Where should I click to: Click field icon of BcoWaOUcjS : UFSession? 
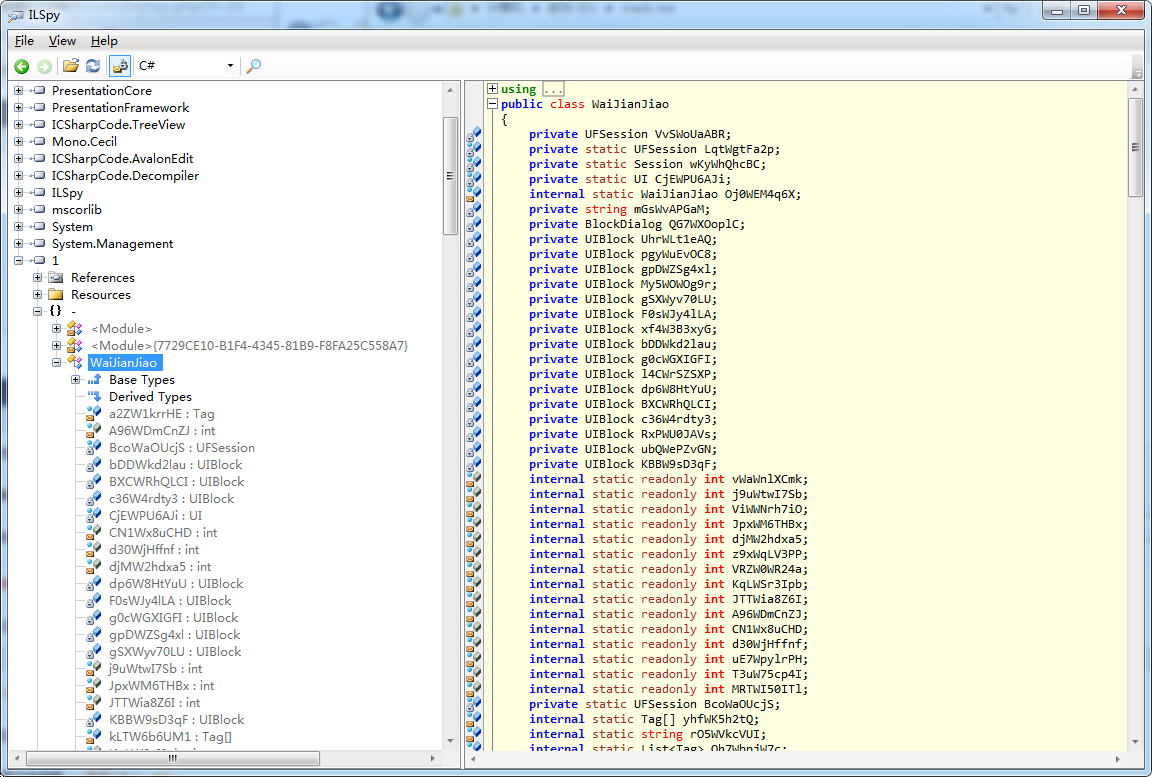(x=94, y=448)
